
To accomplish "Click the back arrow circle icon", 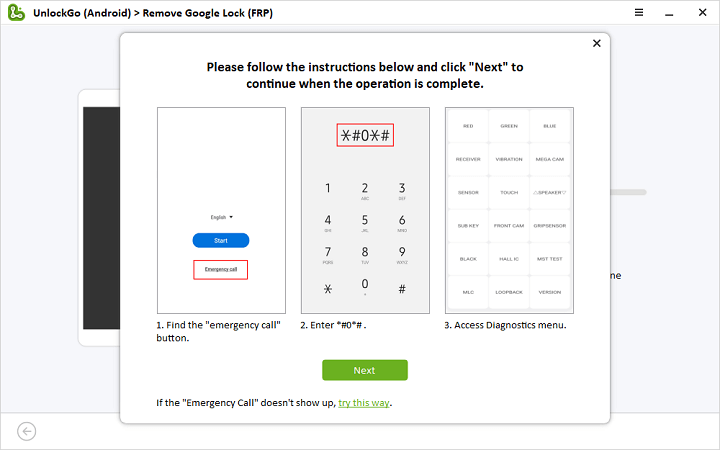I will tap(27, 431).
